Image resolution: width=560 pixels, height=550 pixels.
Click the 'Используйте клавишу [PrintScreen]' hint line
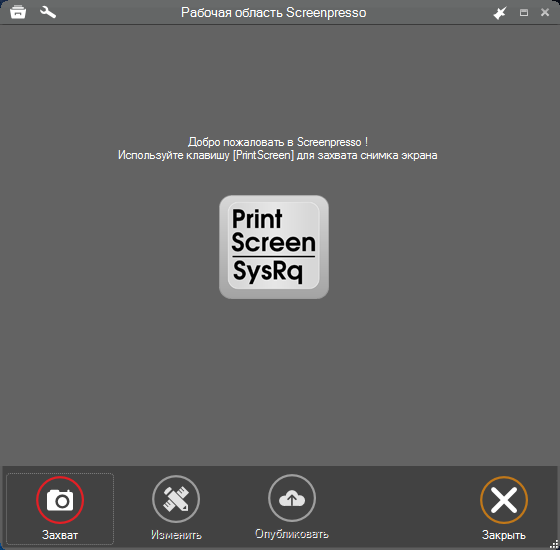tap(278, 155)
